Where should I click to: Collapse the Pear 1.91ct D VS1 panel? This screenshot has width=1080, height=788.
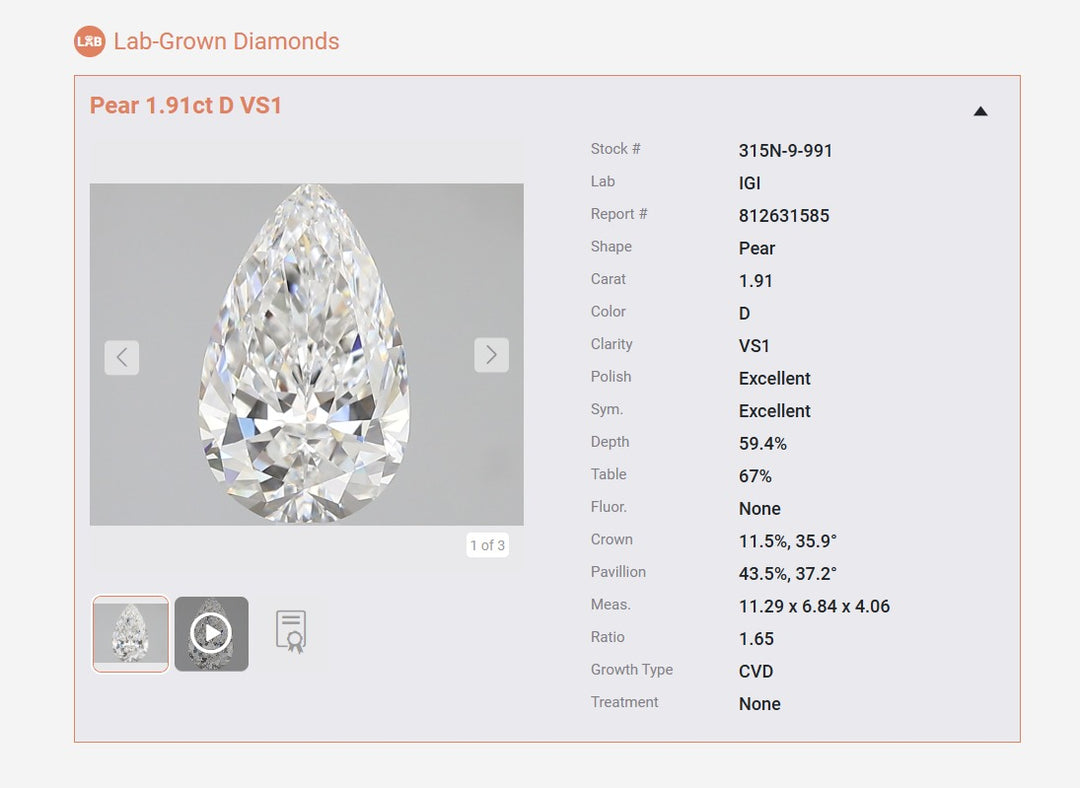pyautogui.click(x=981, y=112)
